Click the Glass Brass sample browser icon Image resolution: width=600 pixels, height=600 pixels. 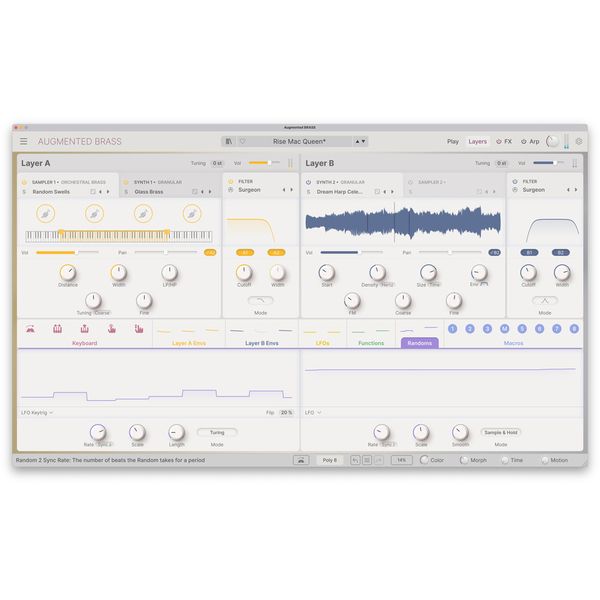(x=194, y=192)
